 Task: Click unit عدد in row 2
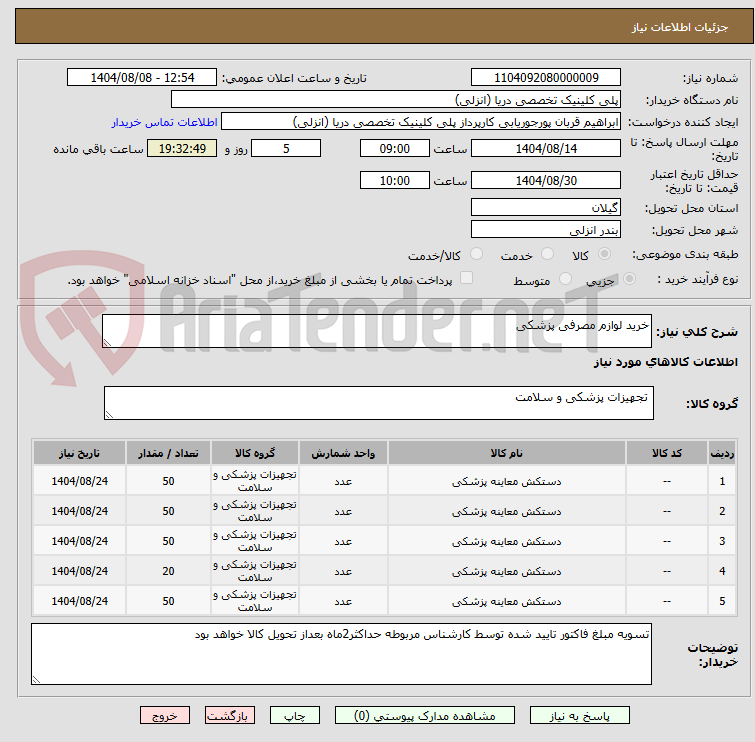tap(343, 511)
